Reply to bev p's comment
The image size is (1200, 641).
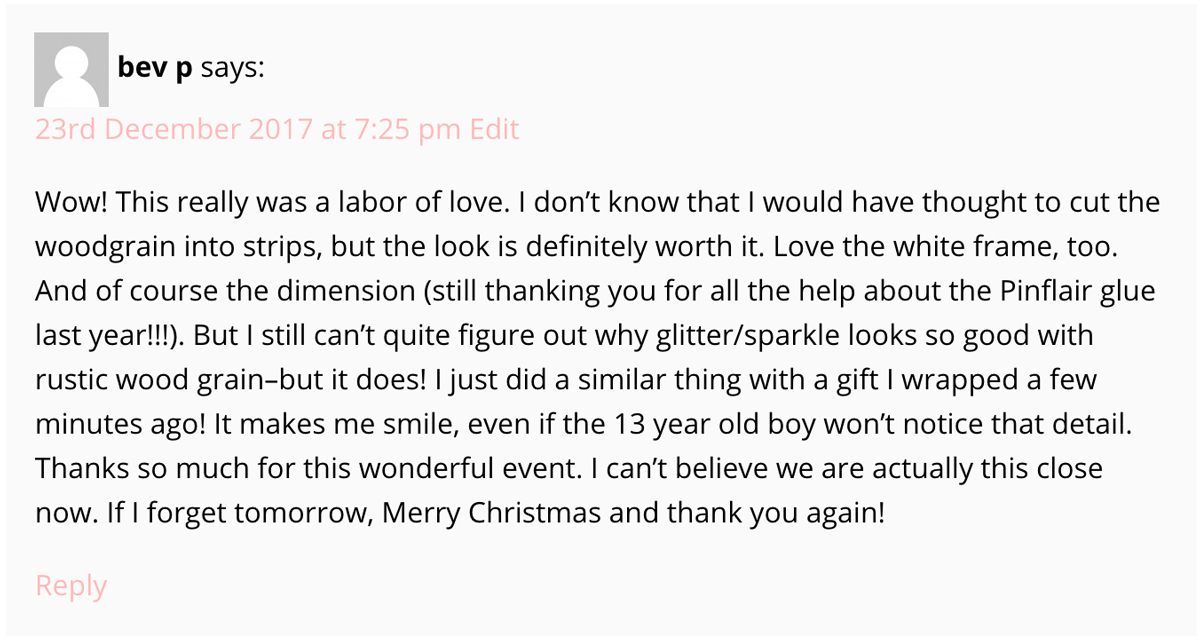(x=70, y=585)
